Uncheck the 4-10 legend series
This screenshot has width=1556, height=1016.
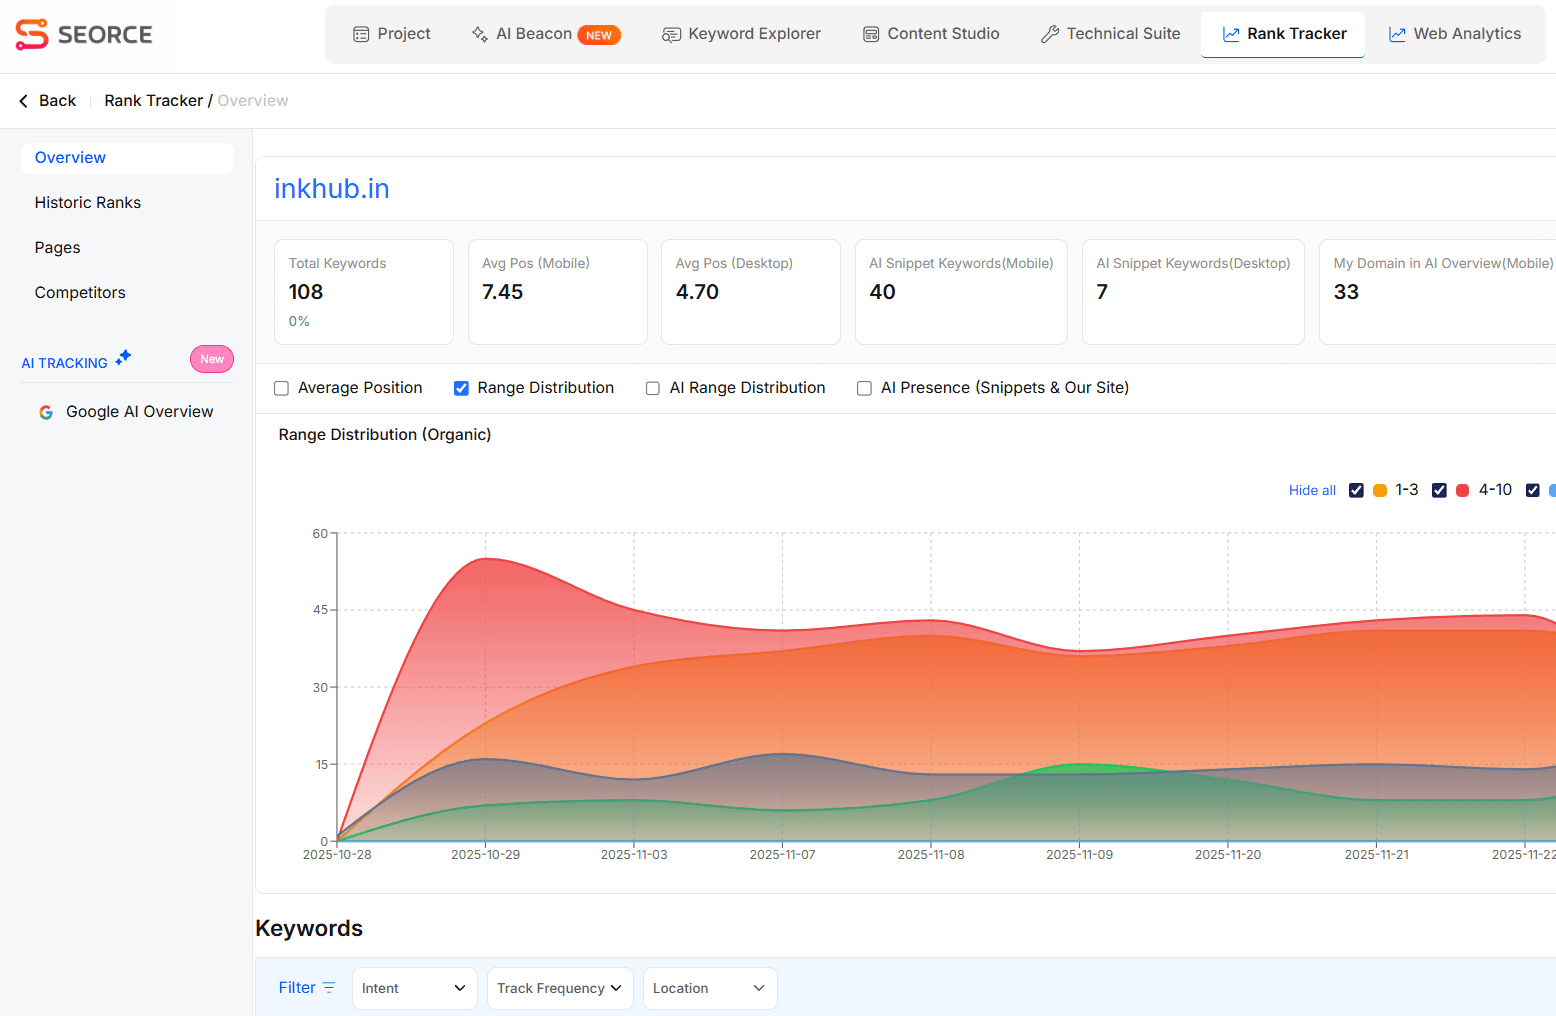[1440, 490]
